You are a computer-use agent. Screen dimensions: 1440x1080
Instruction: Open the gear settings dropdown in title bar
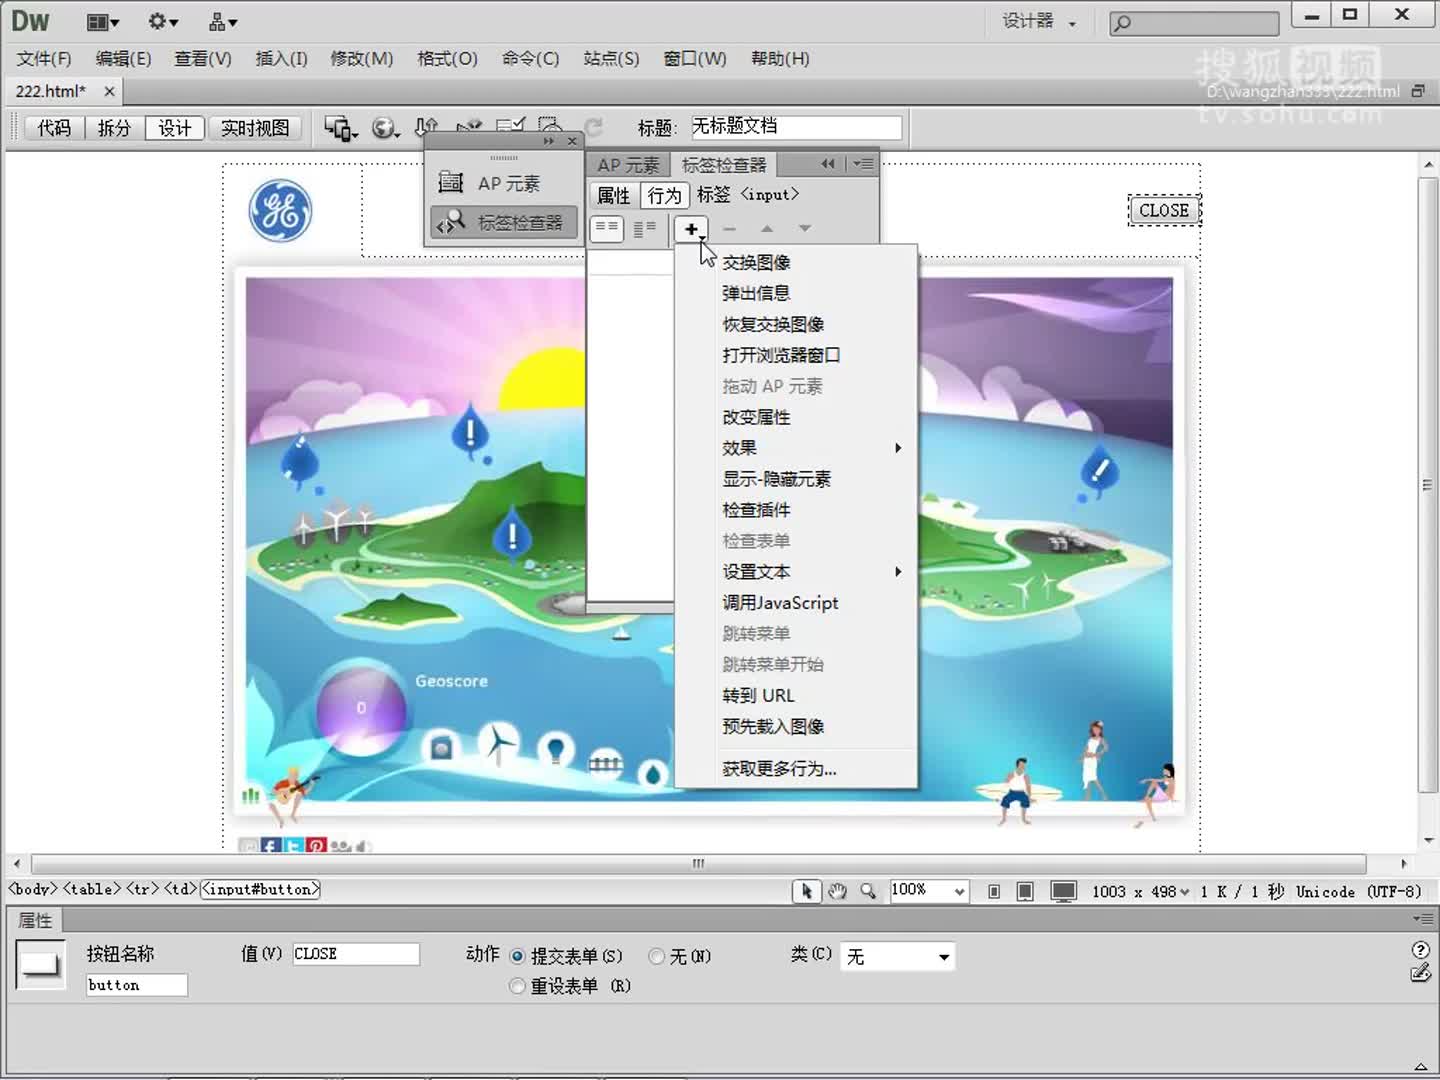[x=163, y=22]
